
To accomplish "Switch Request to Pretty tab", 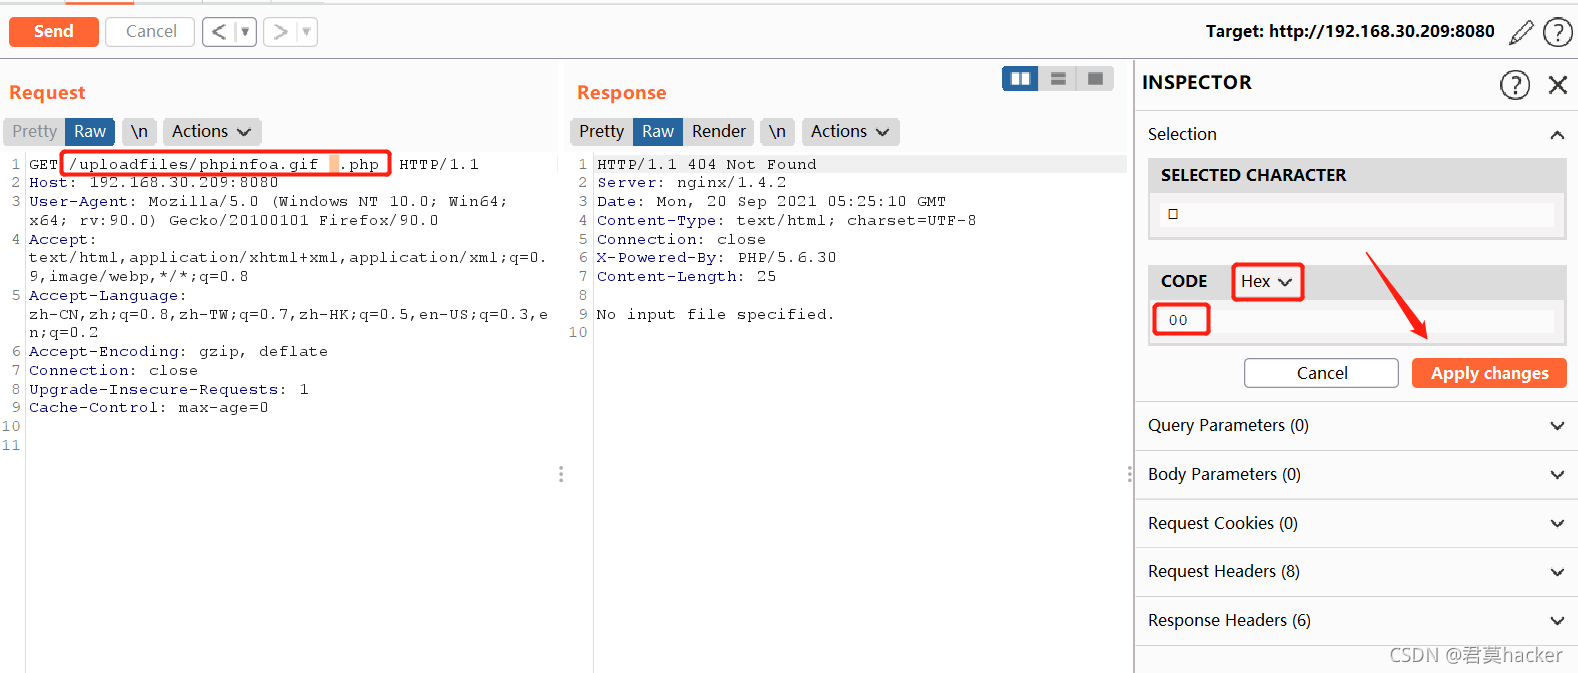I will 35,131.
